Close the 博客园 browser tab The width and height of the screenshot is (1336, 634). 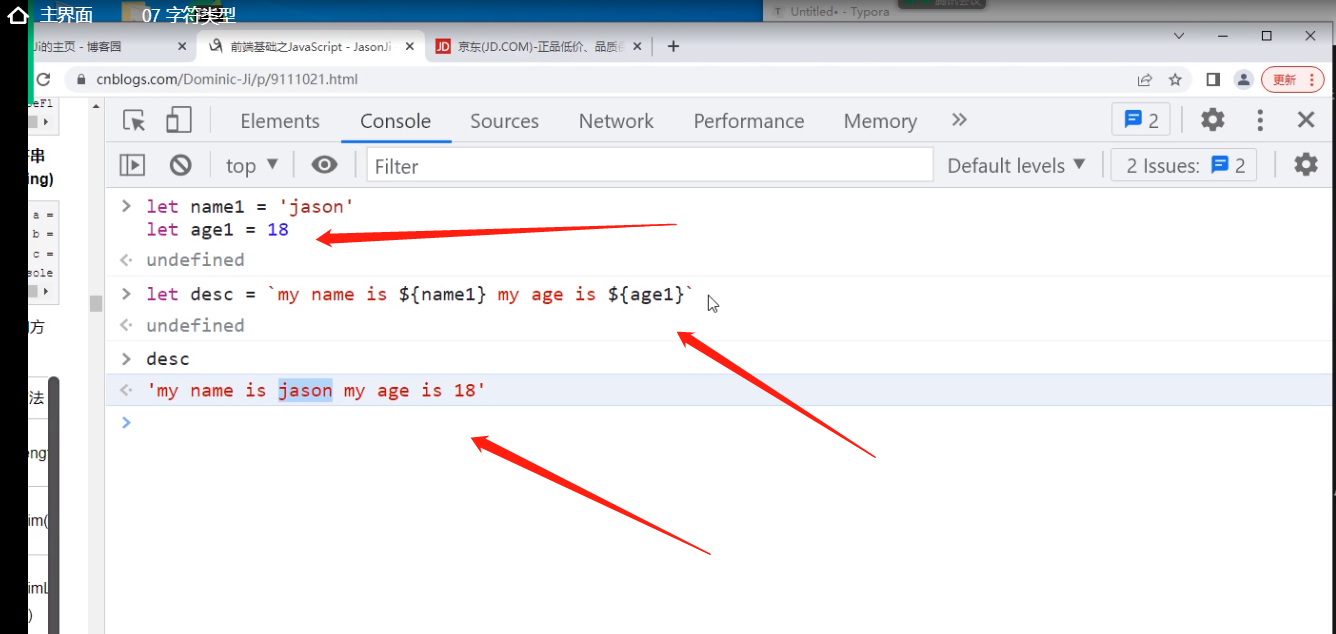182,46
